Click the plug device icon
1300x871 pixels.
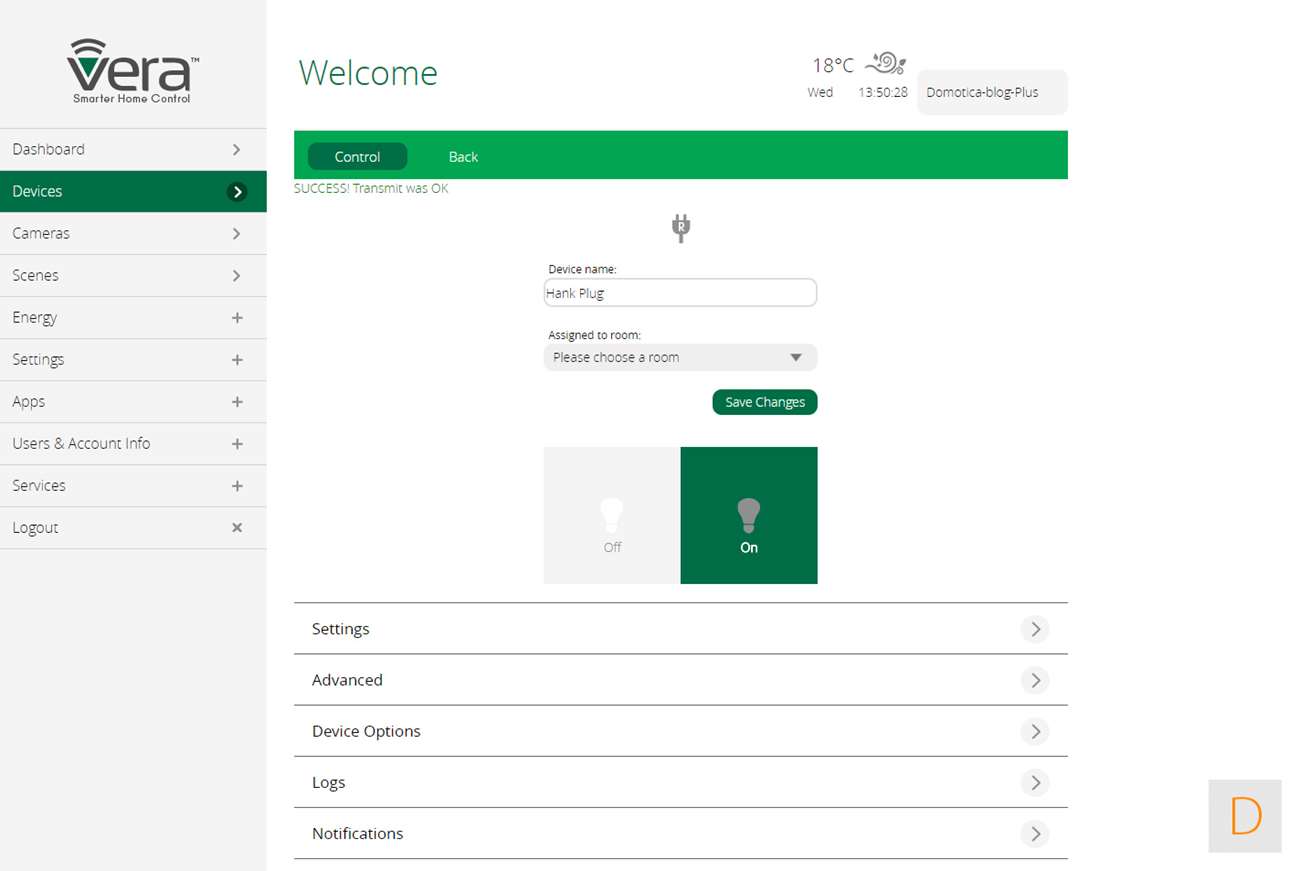click(681, 228)
